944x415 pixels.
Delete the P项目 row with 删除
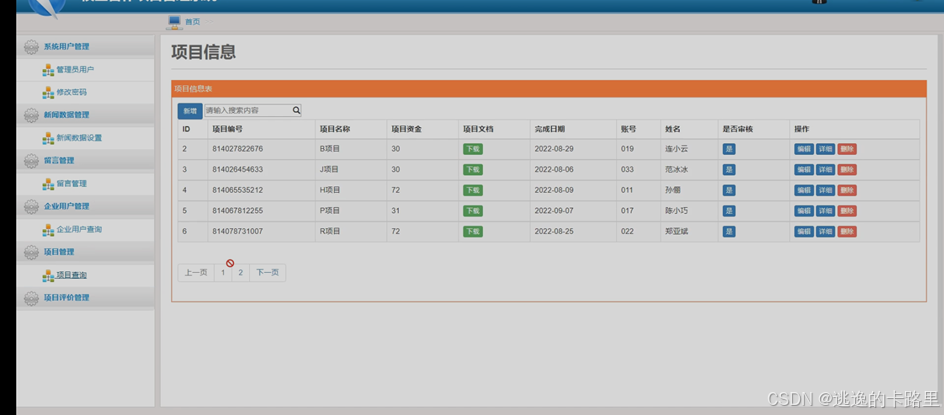[847, 211]
